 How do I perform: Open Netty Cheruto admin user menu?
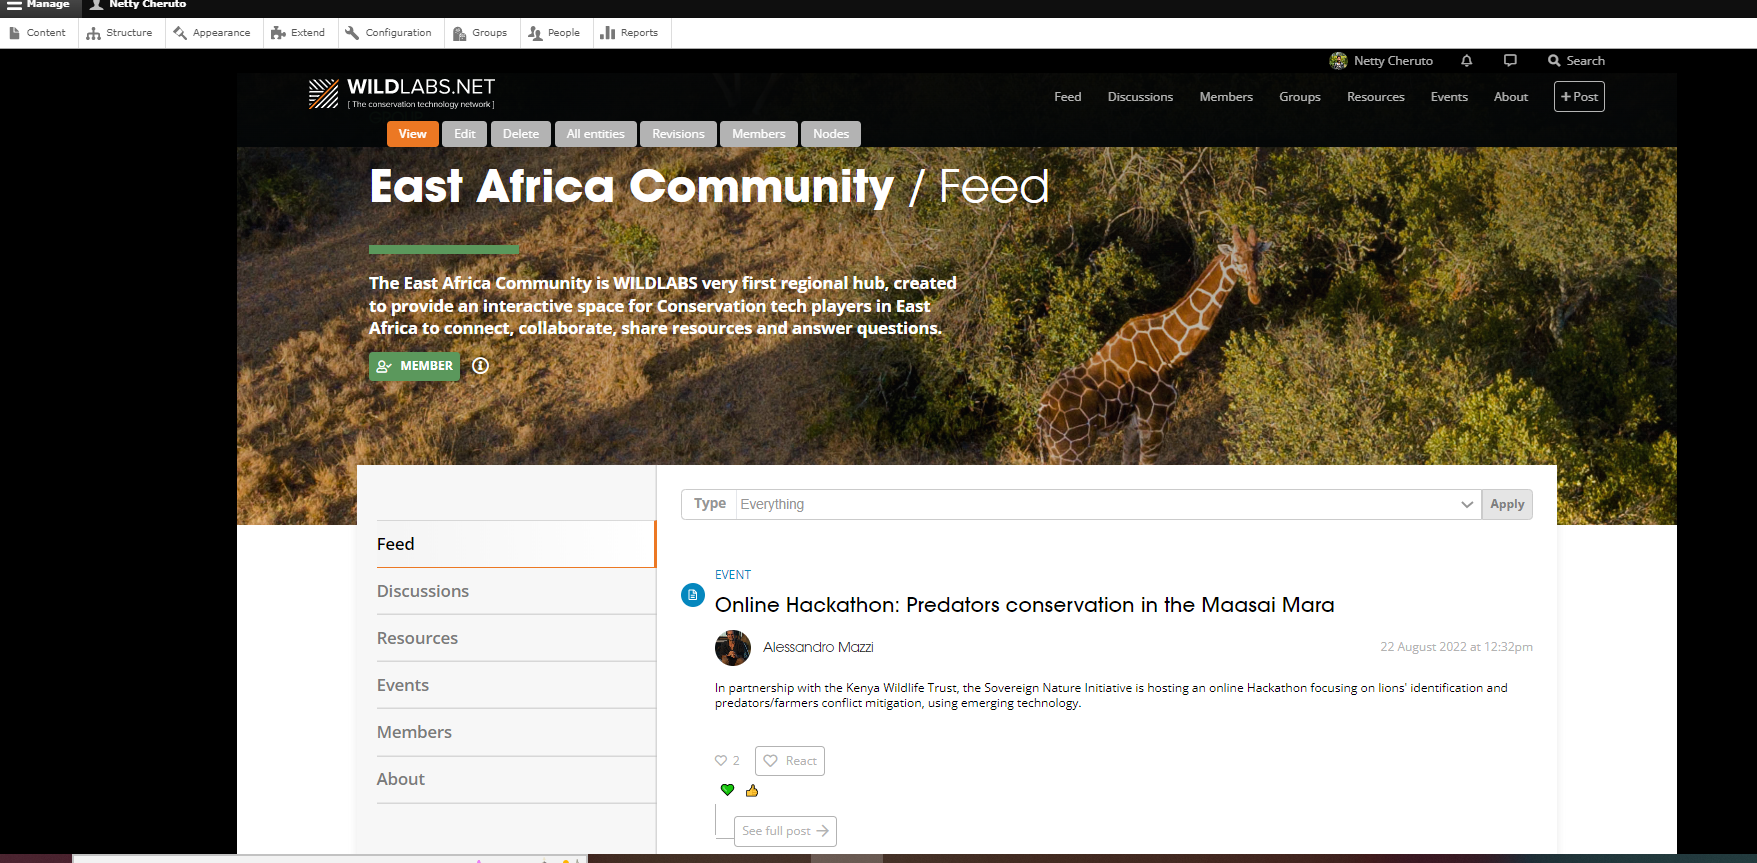138,5
